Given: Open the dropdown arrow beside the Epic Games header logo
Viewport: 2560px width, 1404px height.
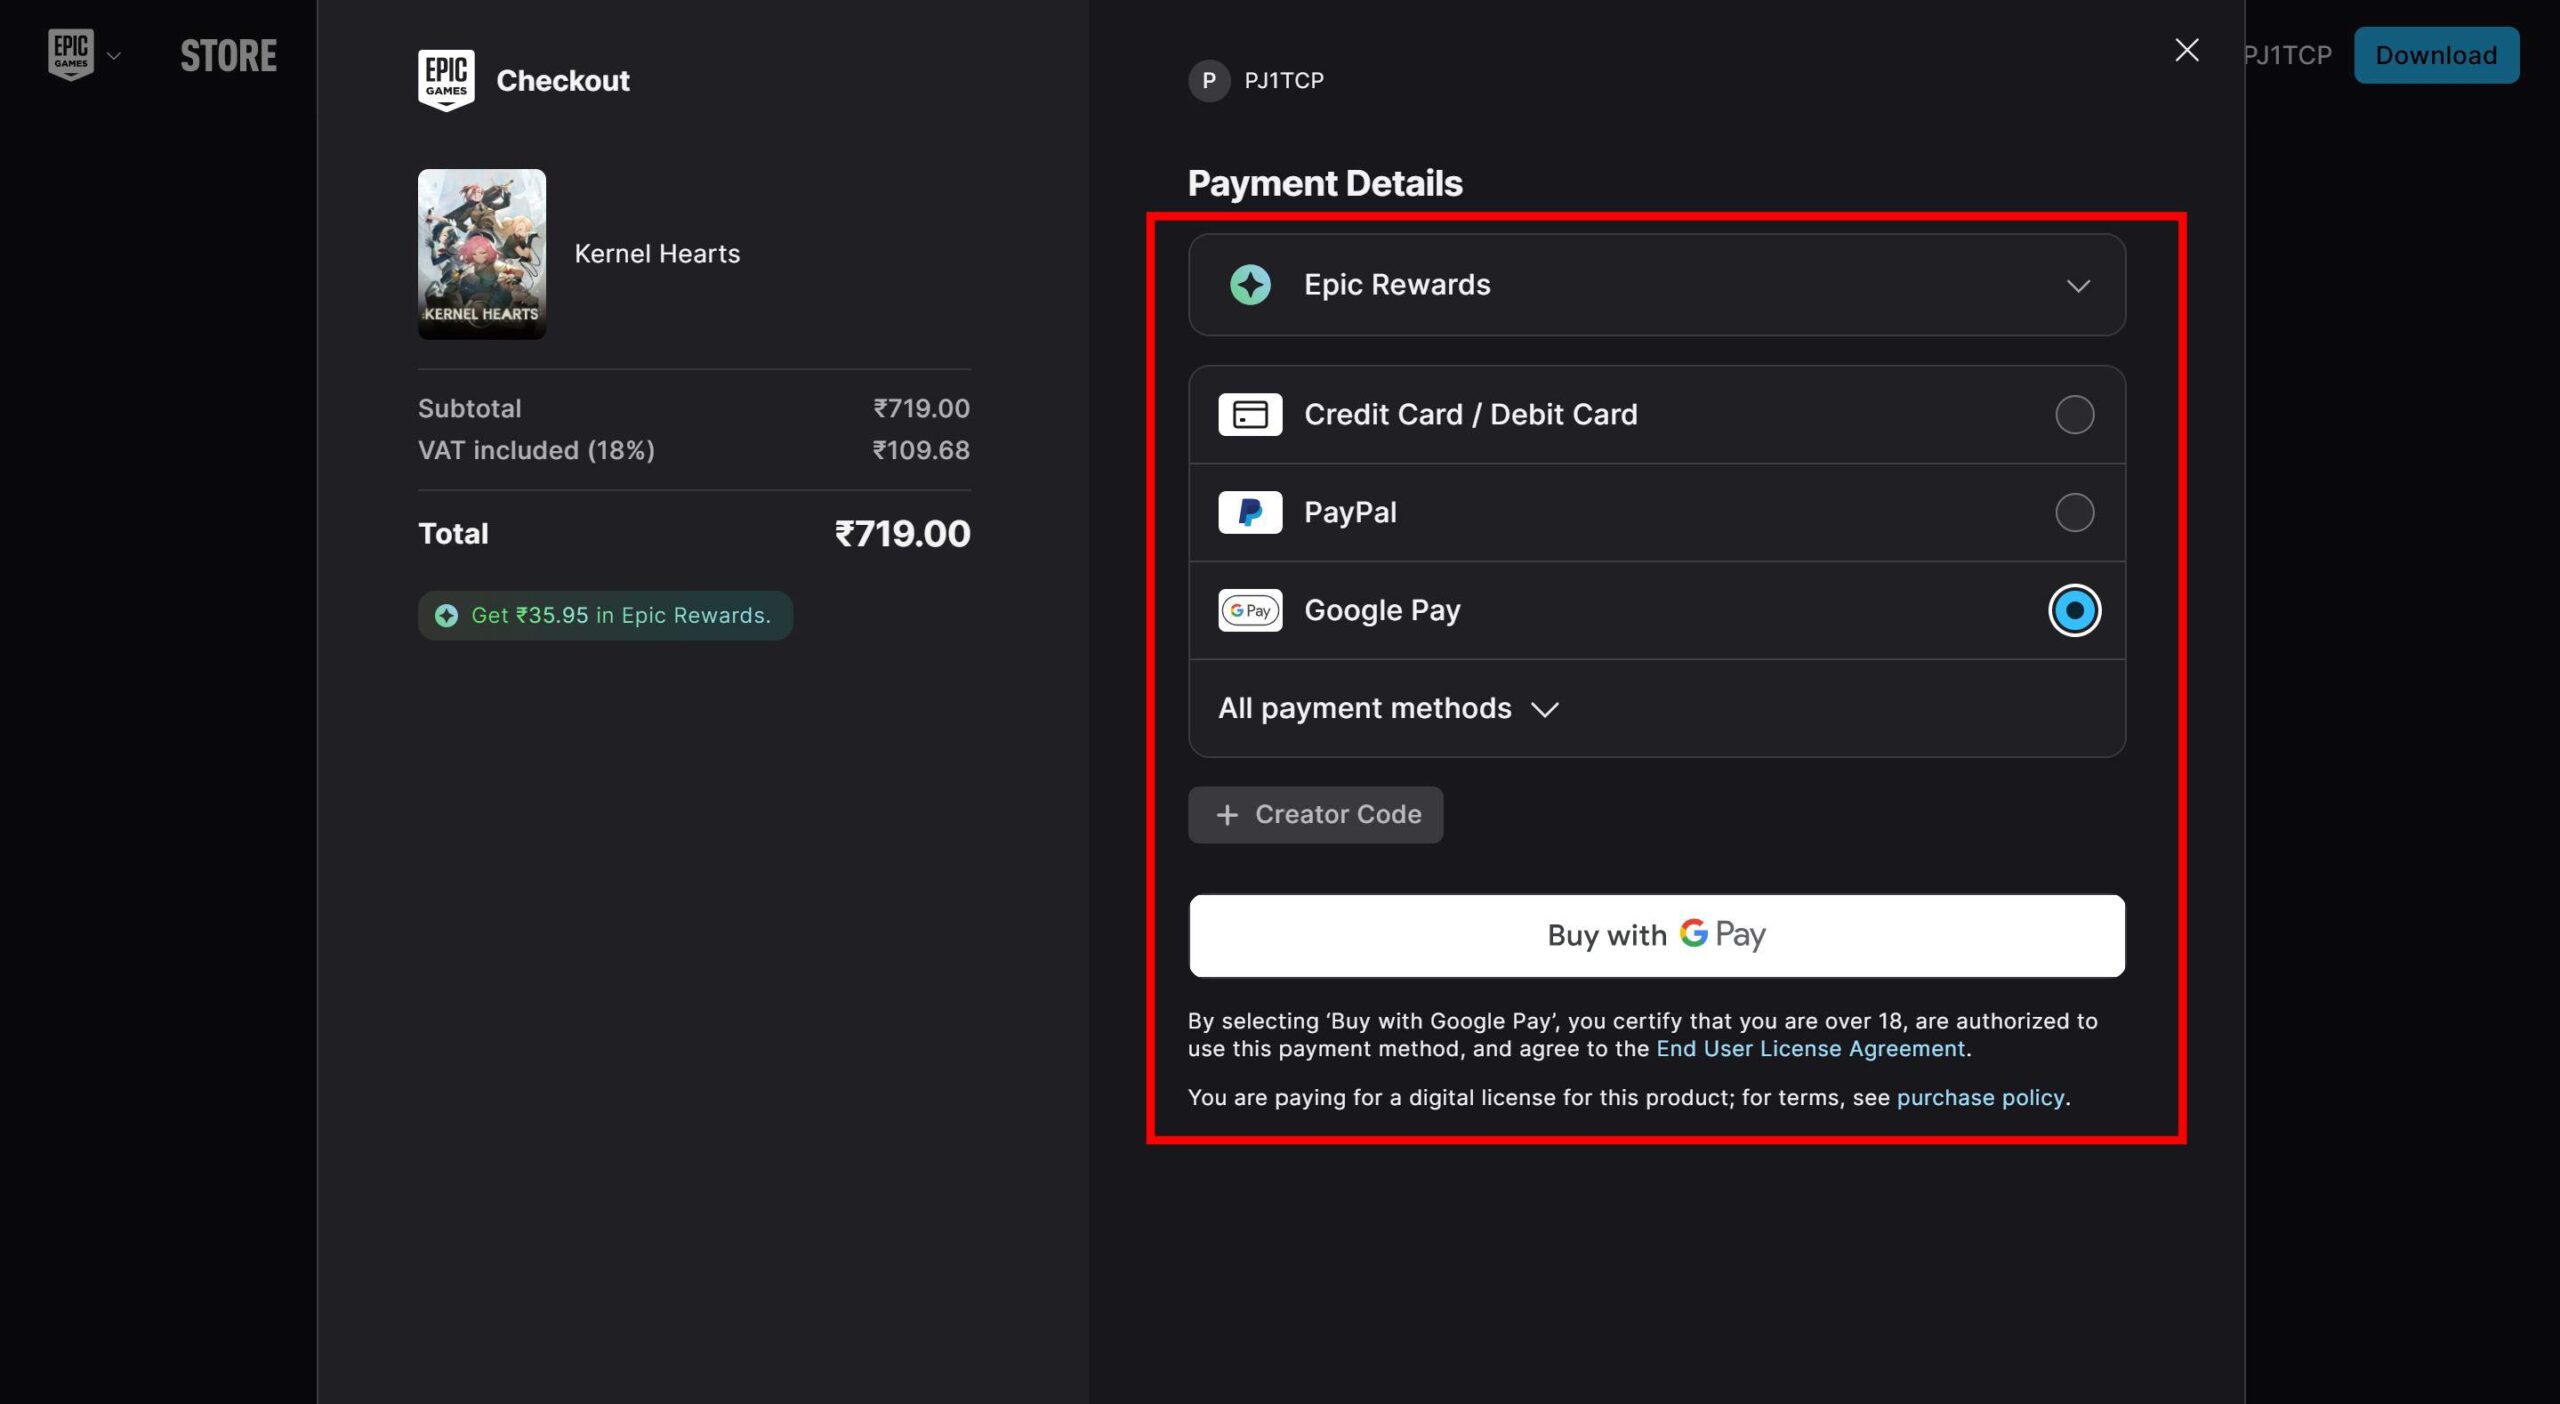Looking at the screenshot, I should click(x=114, y=56).
